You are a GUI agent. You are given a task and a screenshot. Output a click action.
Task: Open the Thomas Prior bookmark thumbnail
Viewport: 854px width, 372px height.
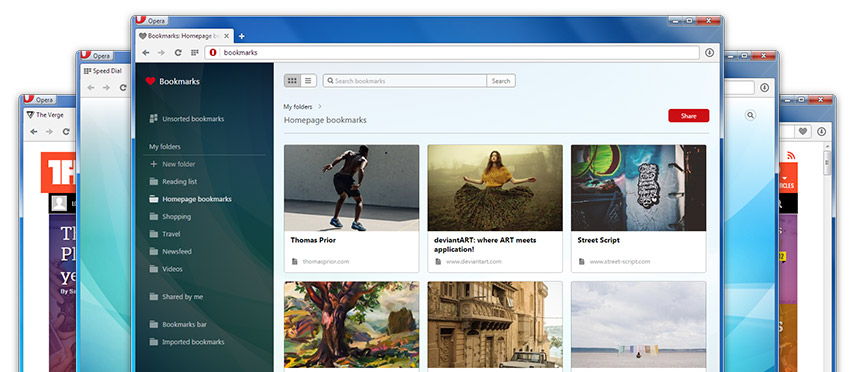tap(352, 188)
